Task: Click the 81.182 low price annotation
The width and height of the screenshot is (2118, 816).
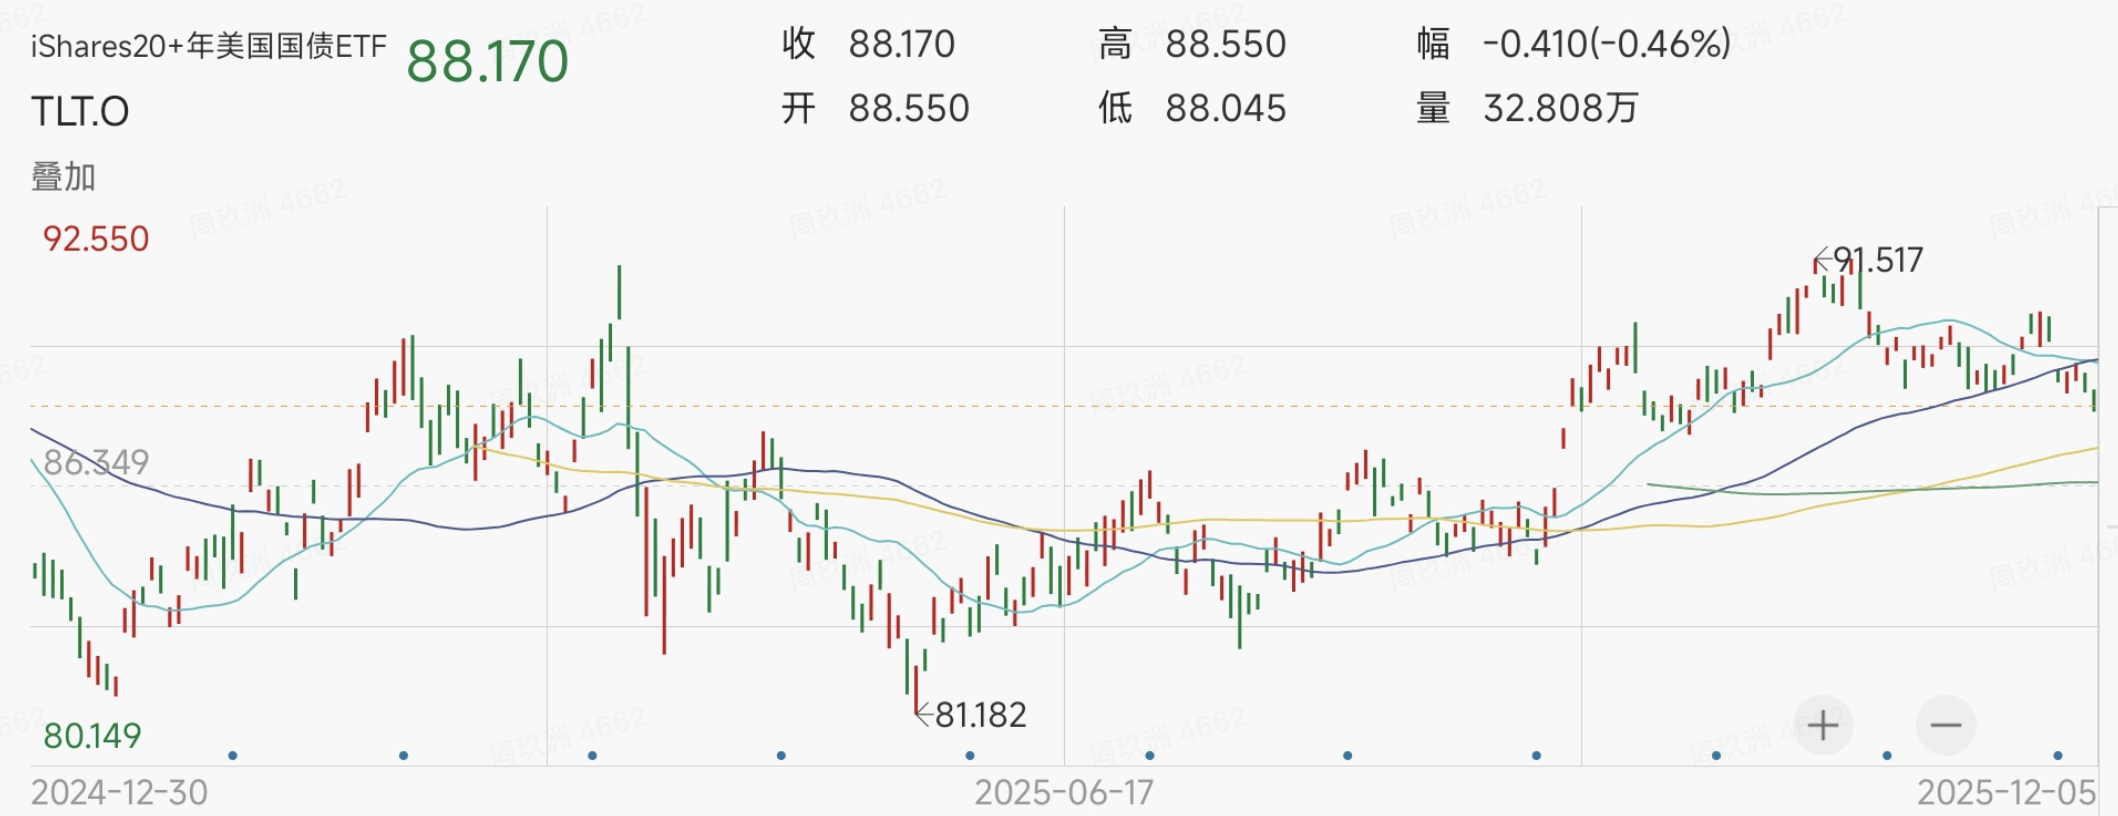Action: 979,715
